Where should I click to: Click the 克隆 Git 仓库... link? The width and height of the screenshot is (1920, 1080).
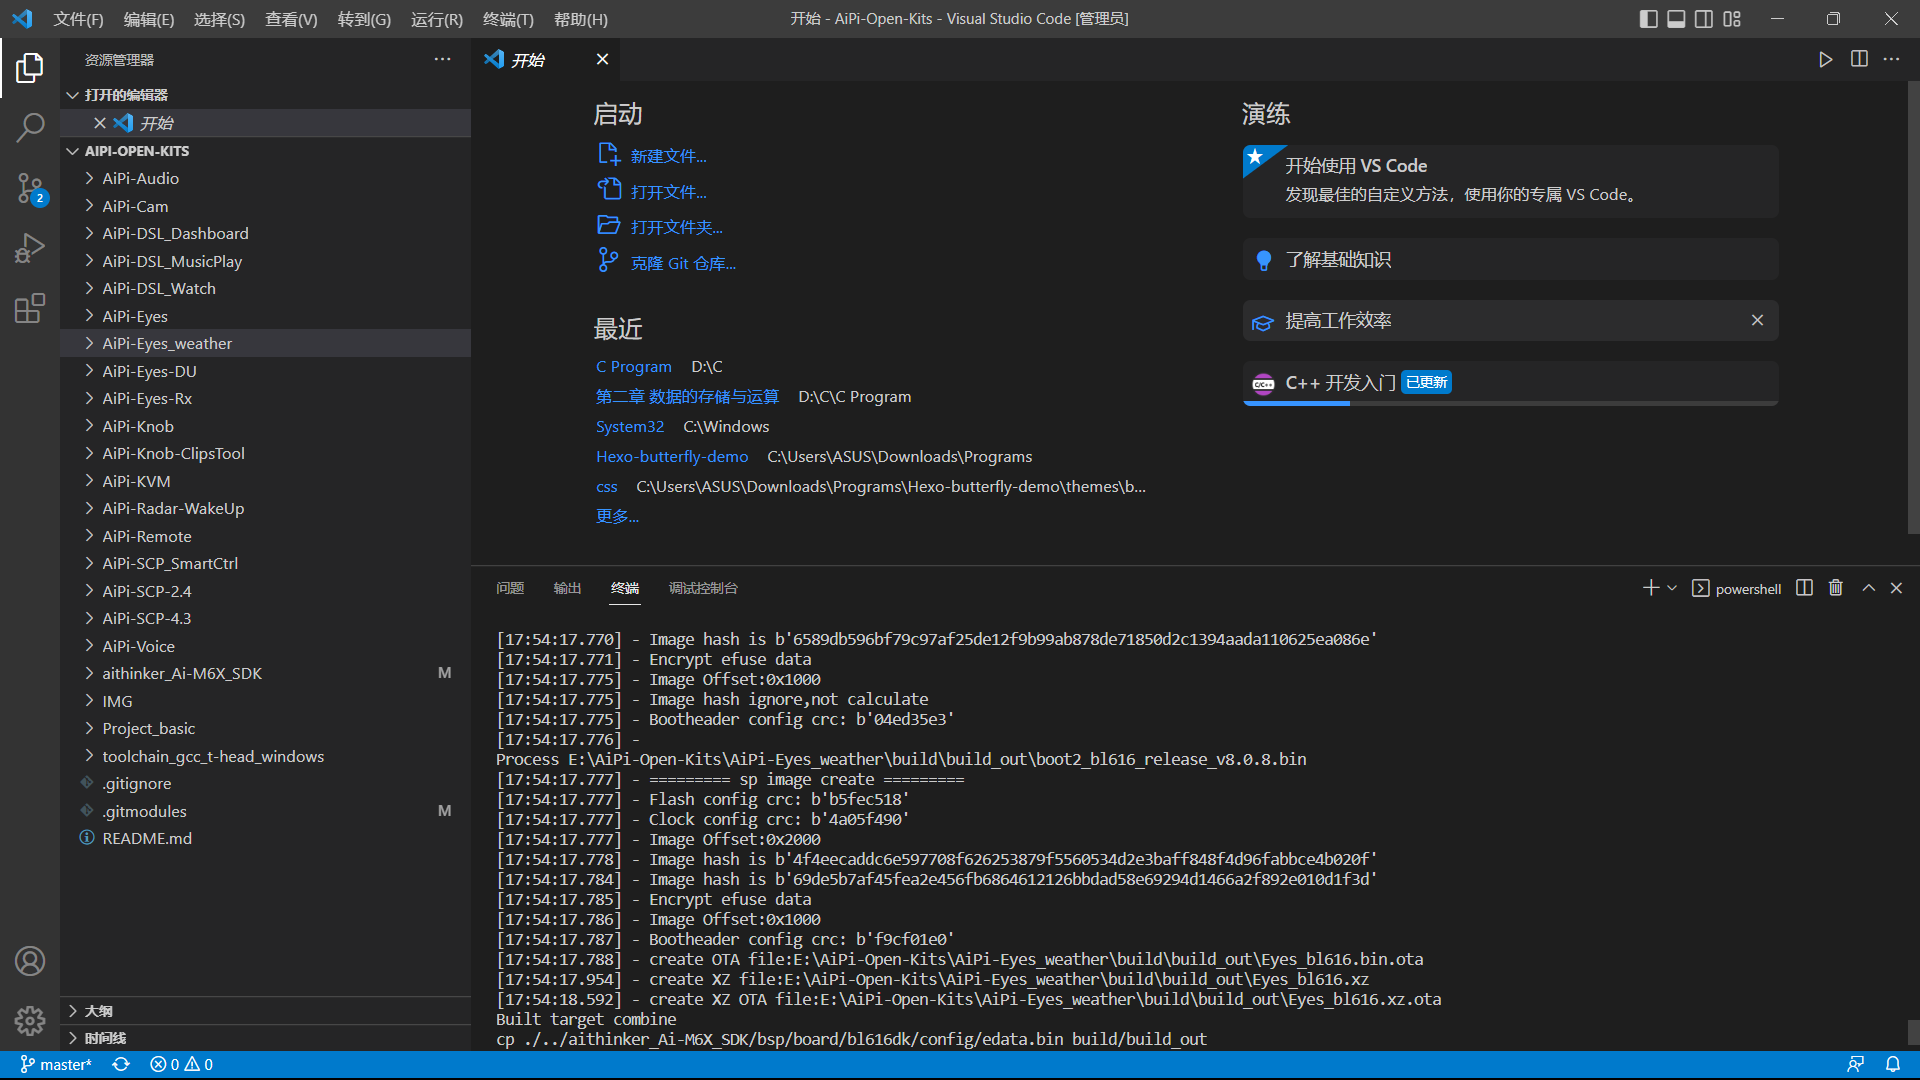coord(683,263)
